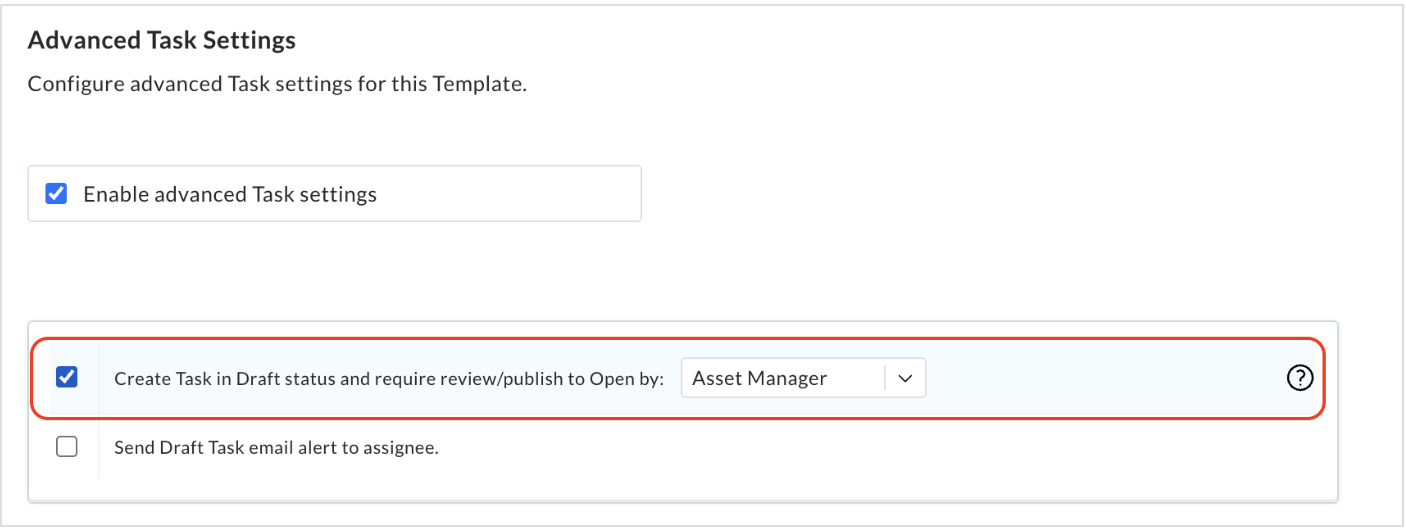Open the Asset Manager reviewer dropdown
Image resolution: width=1406 pixels, height=530 pixels.
pyautogui.click(x=803, y=378)
